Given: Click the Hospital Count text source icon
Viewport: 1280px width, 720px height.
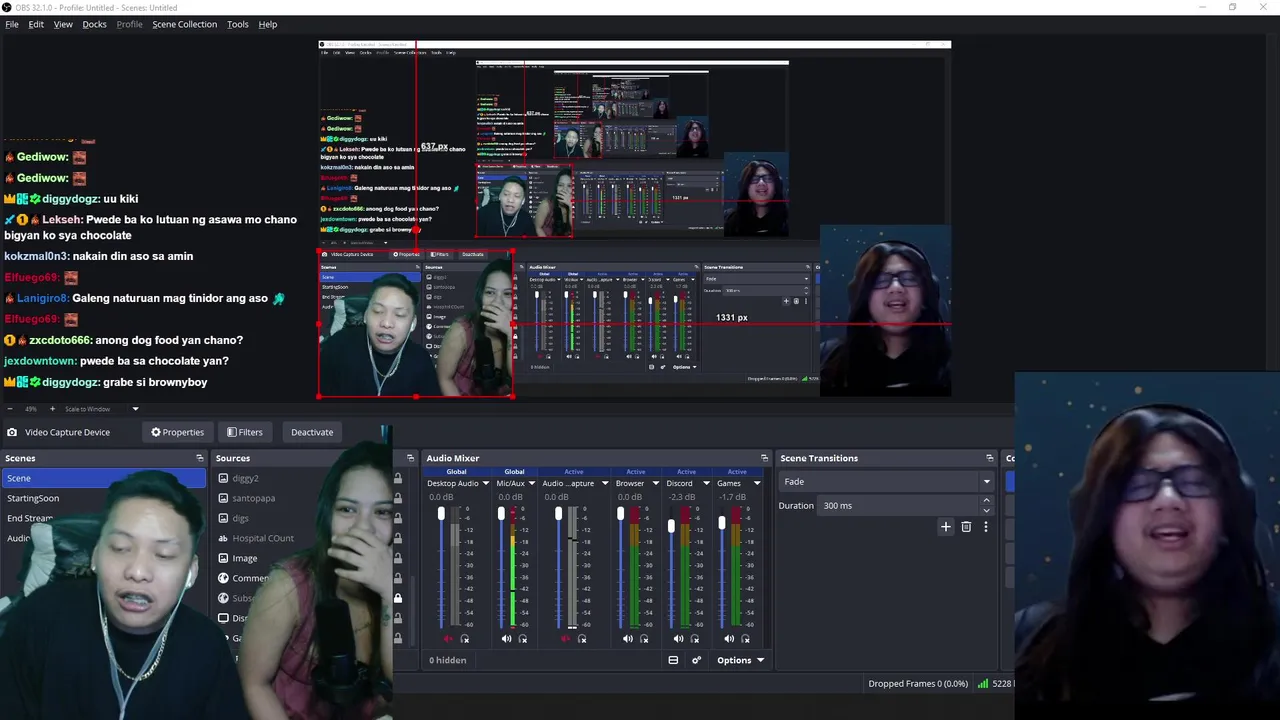Looking at the screenshot, I should coord(223,538).
